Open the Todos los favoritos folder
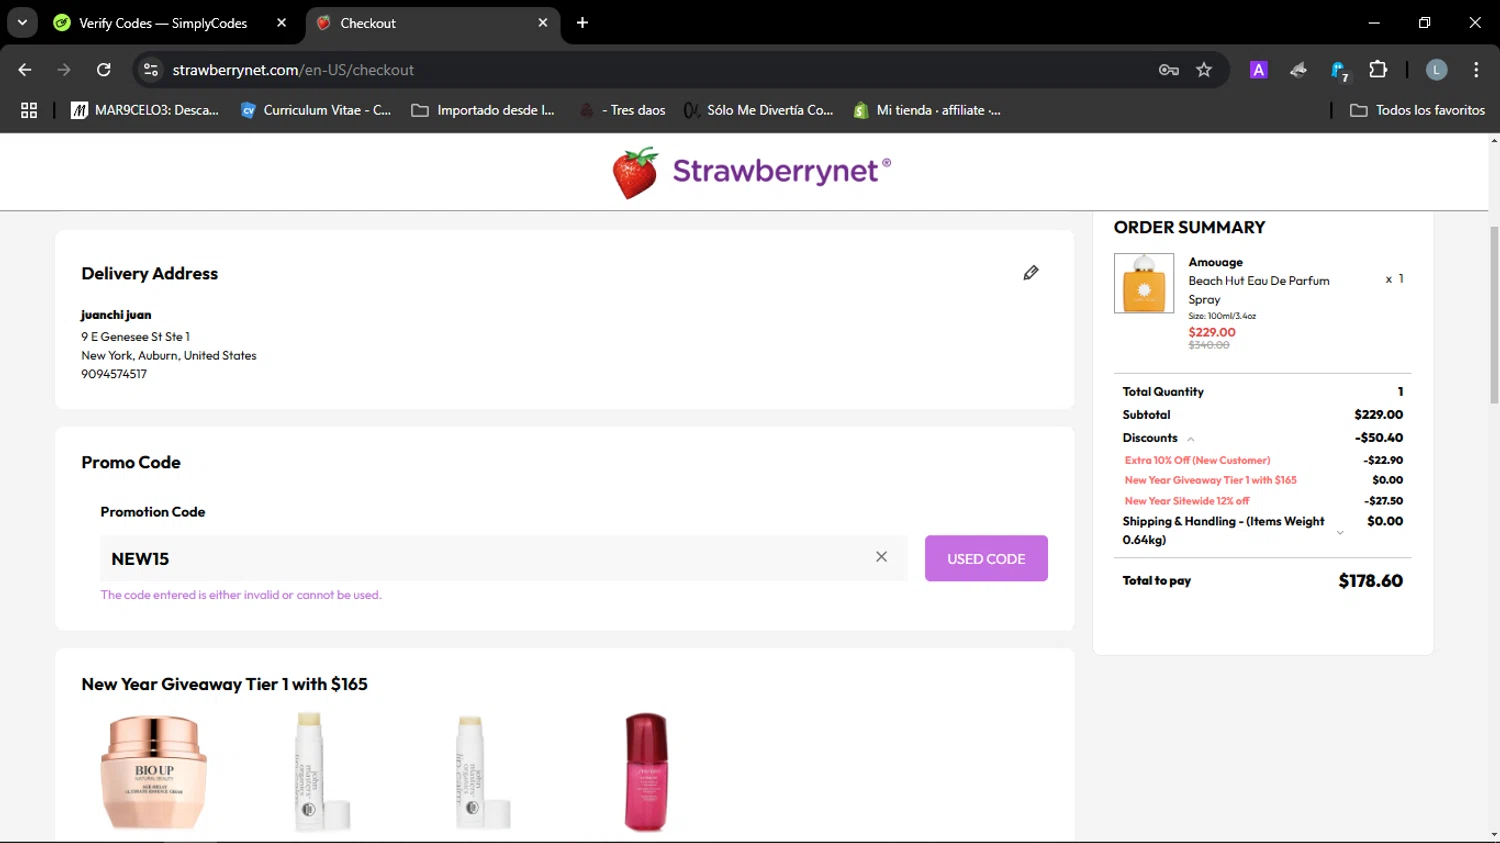The width and height of the screenshot is (1500, 843). point(1417,110)
